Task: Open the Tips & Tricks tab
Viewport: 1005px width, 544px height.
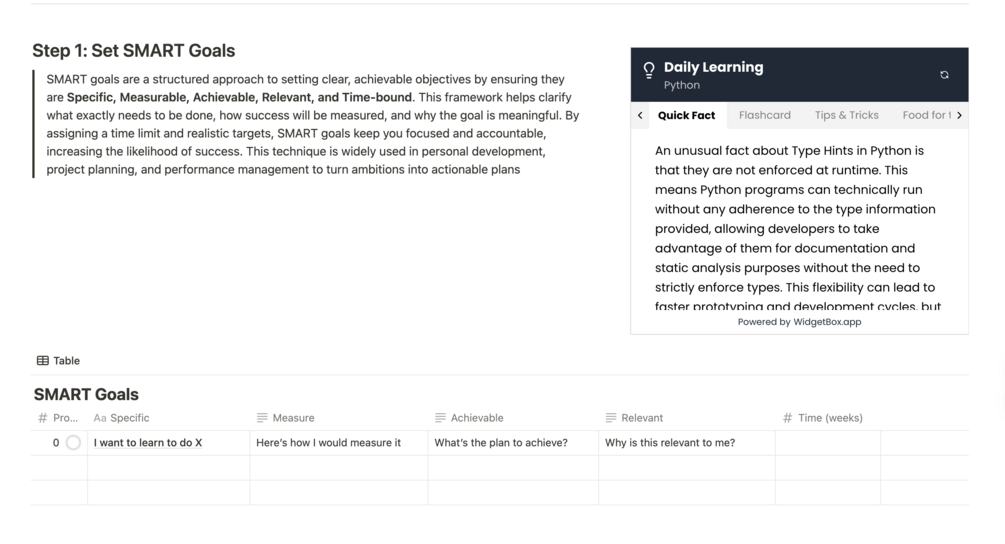Action: (846, 115)
